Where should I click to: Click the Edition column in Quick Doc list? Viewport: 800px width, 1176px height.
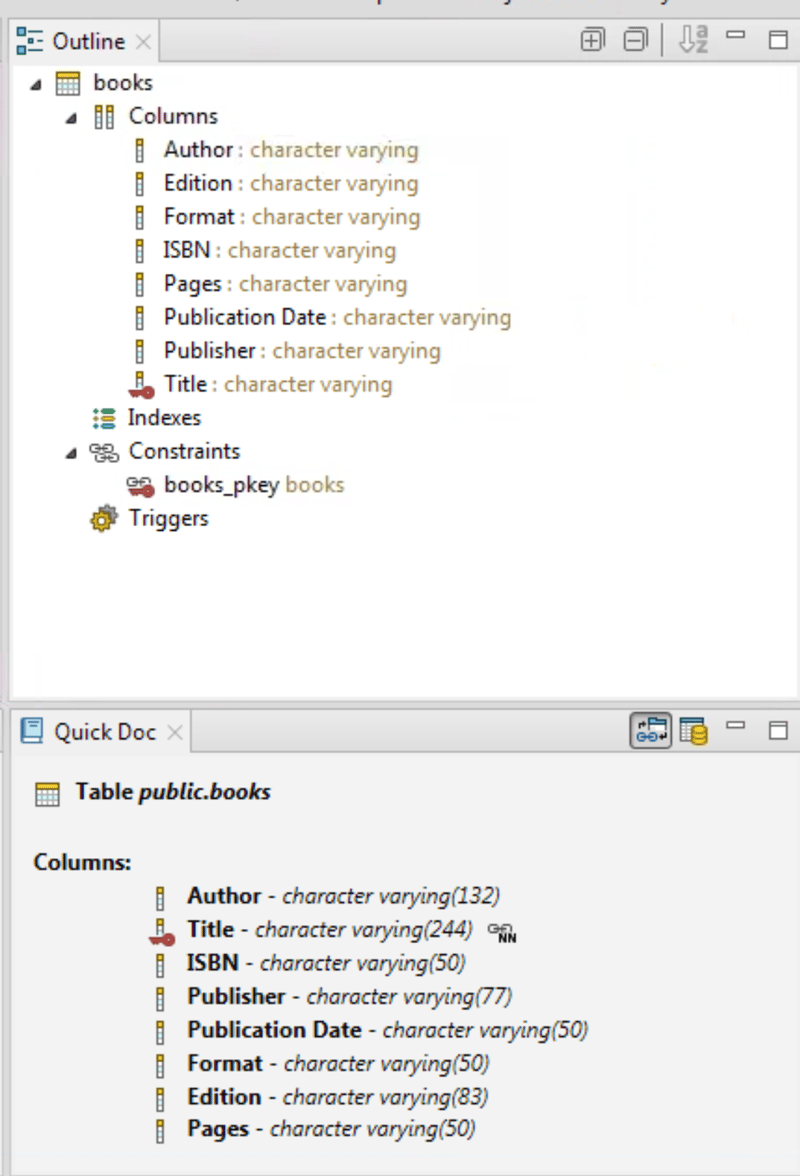[337, 1097]
